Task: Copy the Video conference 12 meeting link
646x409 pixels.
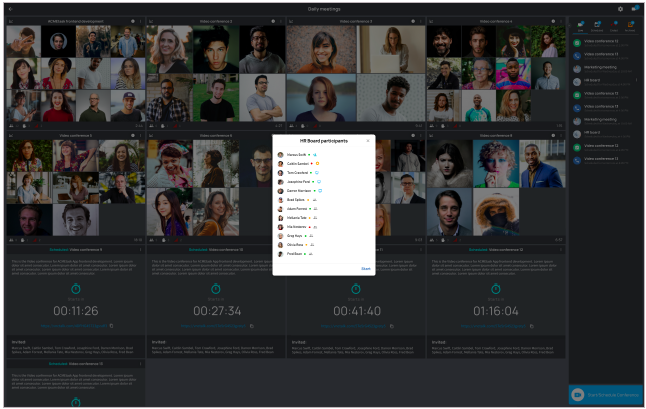Action: click(532, 326)
